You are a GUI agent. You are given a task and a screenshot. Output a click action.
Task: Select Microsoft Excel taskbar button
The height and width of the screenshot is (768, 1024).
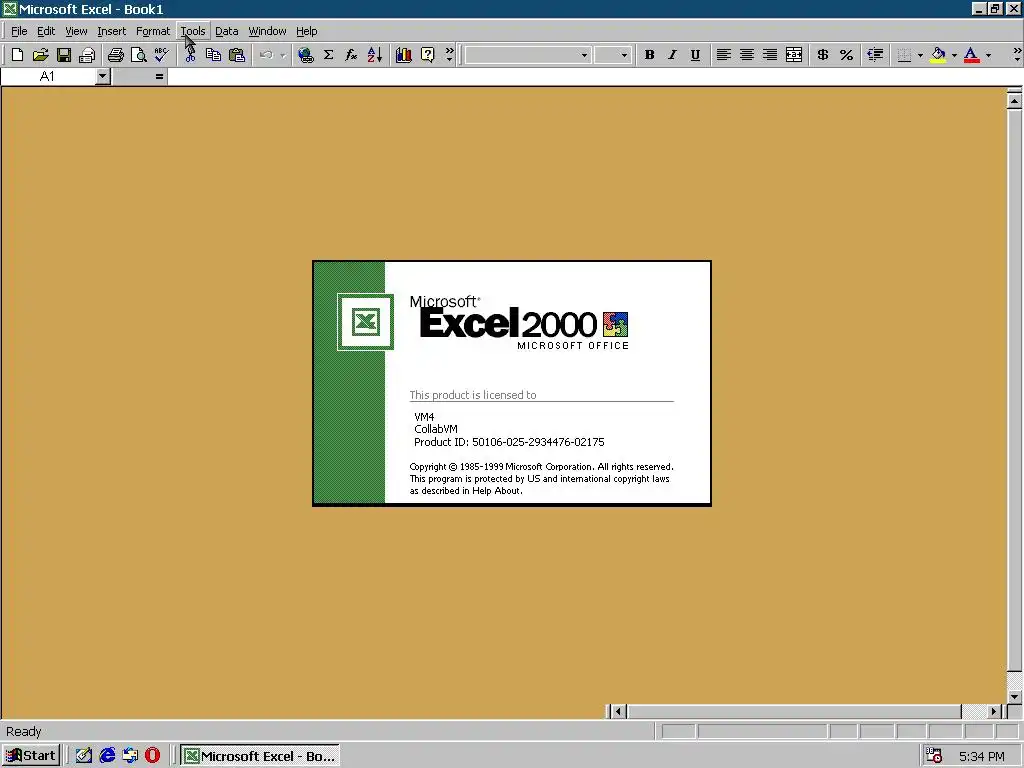pyautogui.click(x=260, y=756)
